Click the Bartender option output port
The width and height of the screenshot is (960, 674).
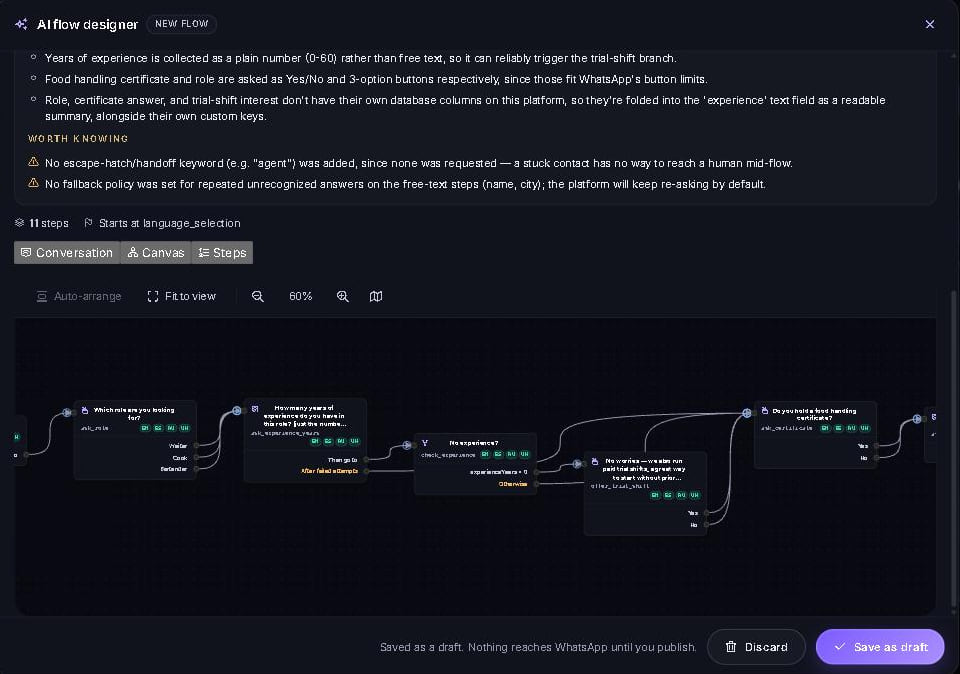click(196, 469)
